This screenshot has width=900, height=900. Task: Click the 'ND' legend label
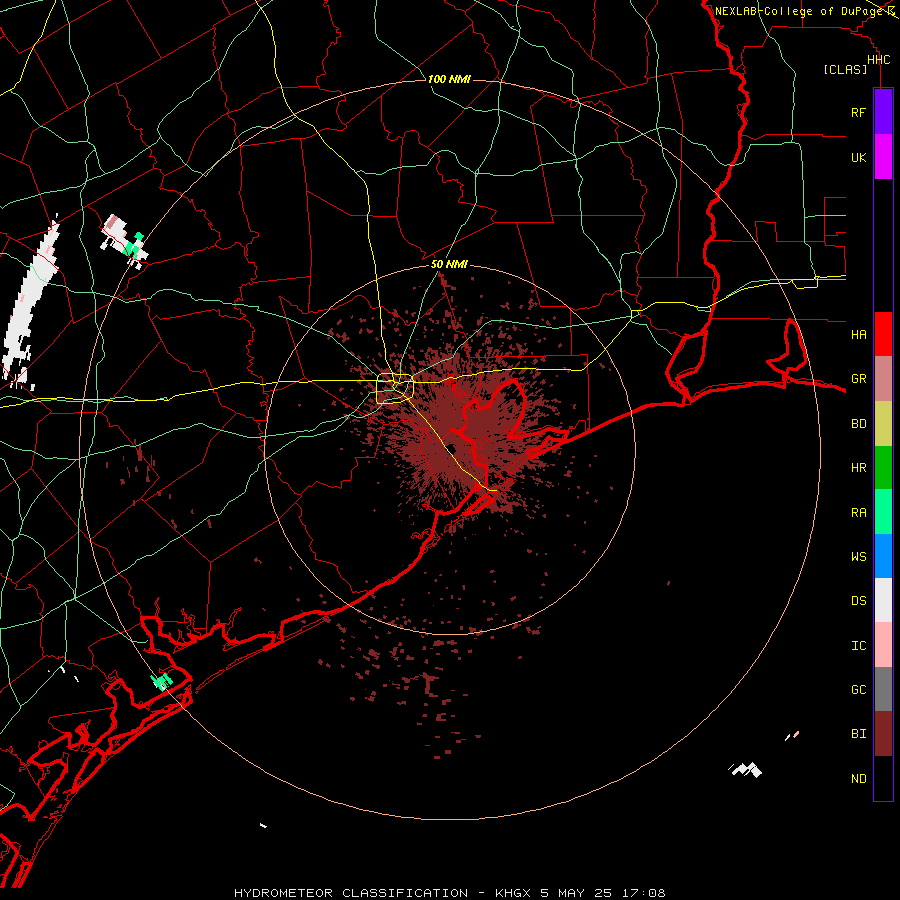(858, 778)
